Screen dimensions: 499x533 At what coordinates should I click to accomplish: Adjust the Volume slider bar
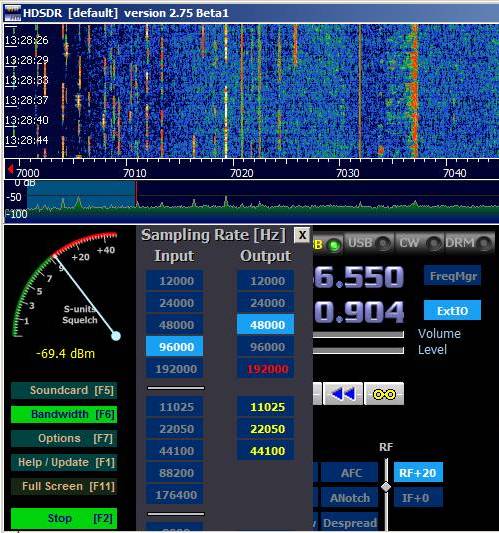[358, 335]
